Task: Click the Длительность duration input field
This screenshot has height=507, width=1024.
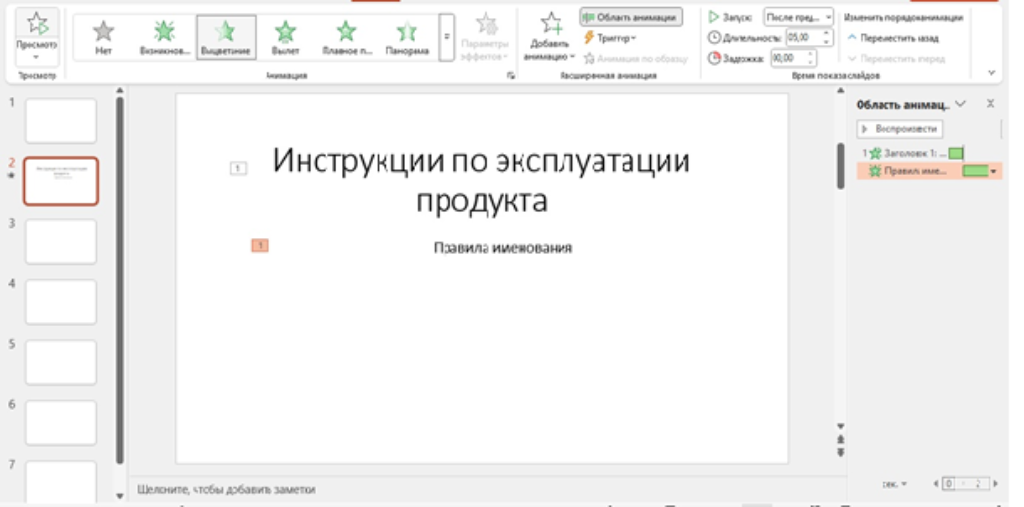Action: pos(803,37)
